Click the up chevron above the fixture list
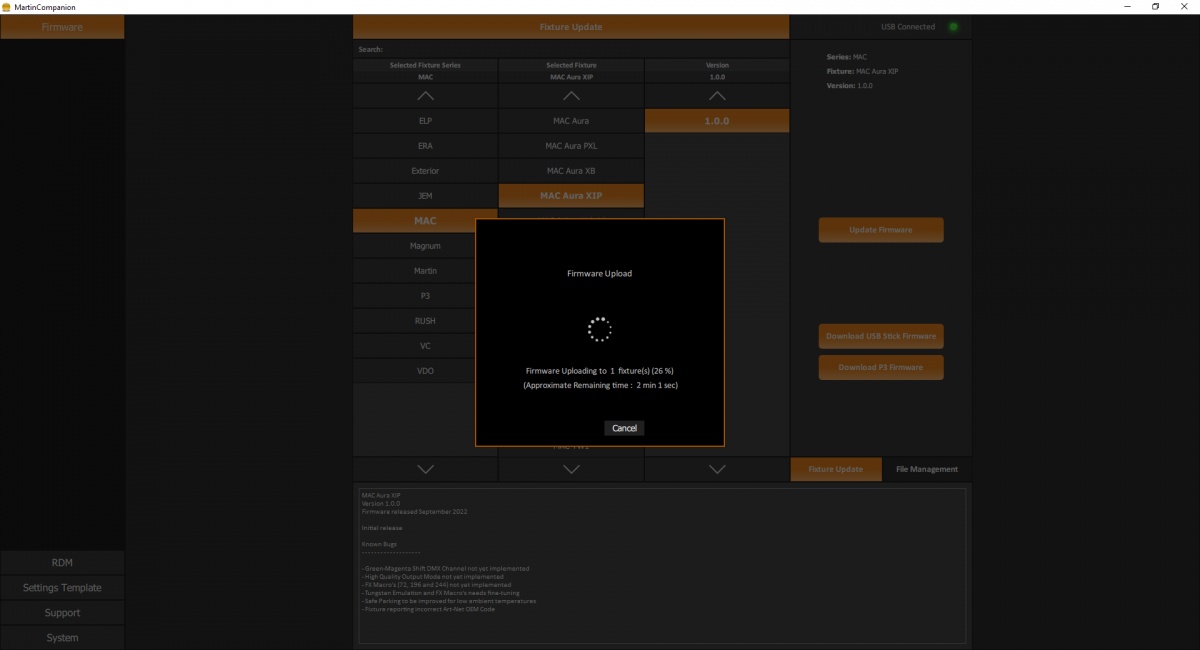Image resolution: width=1200 pixels, height=650 pixels. (571, 96)
